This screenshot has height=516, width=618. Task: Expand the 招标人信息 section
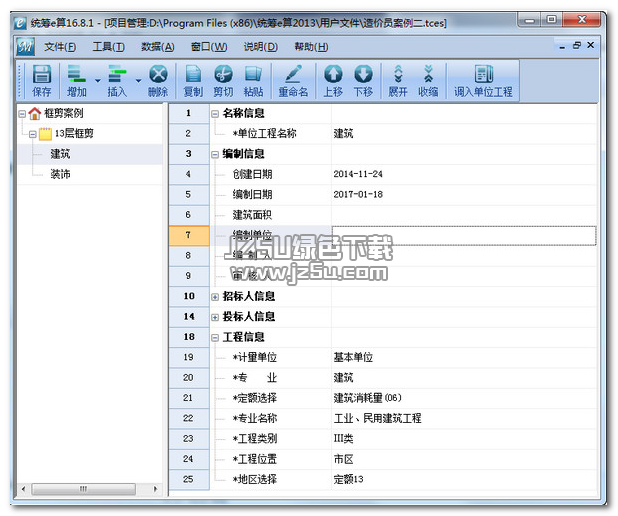(x=215, y=297)
